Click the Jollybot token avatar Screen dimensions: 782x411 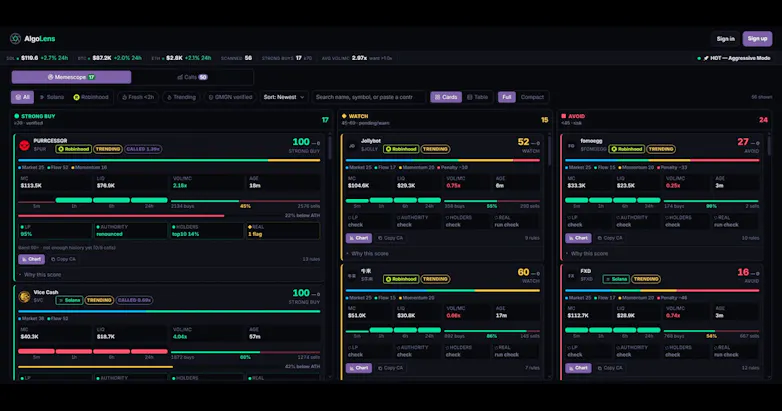pyautogui.click(x=352, y=146)
